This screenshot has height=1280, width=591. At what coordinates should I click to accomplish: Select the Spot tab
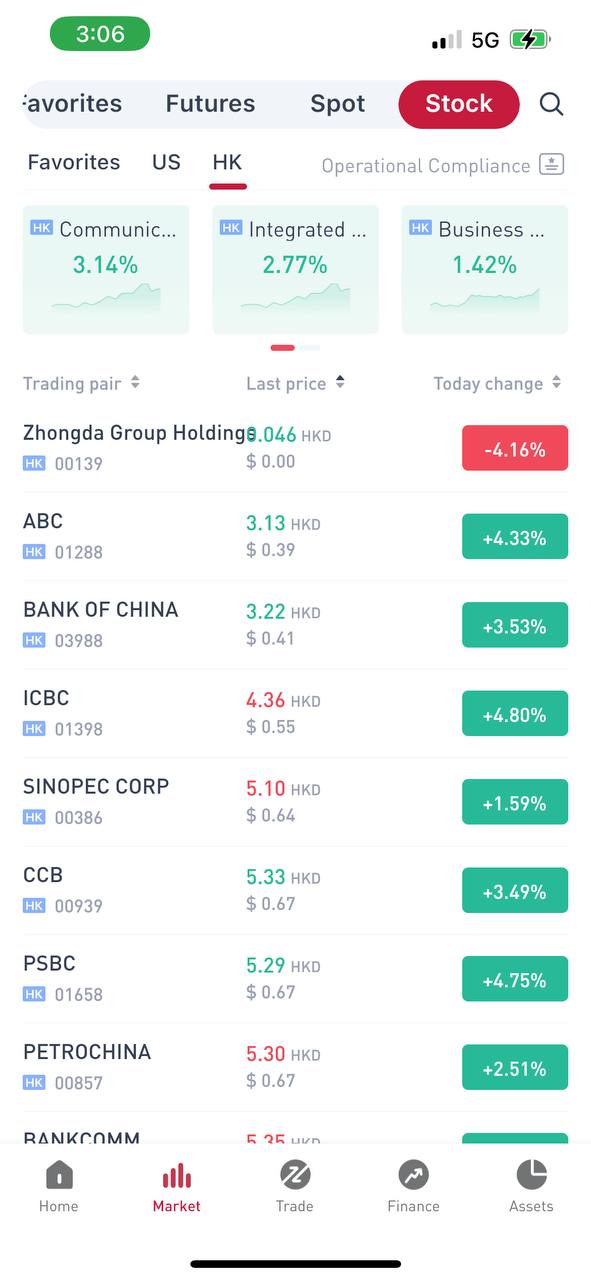coord(337,103)
